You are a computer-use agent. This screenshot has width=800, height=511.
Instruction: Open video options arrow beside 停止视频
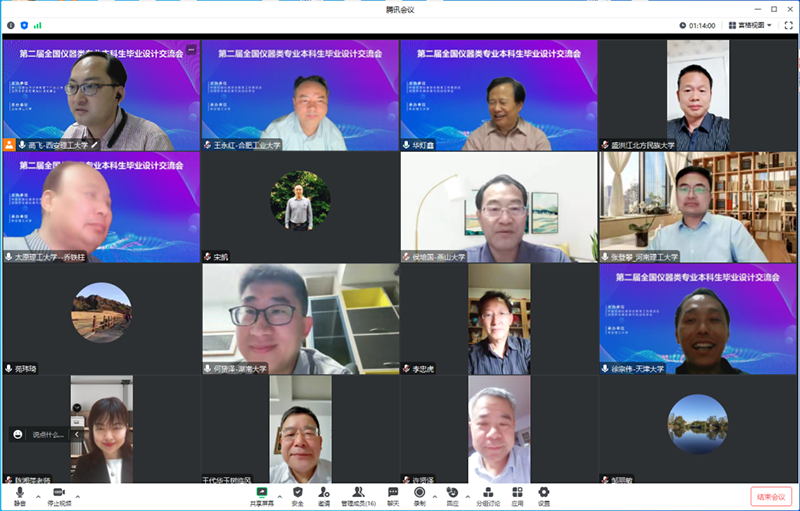click(x=79, y=494)
